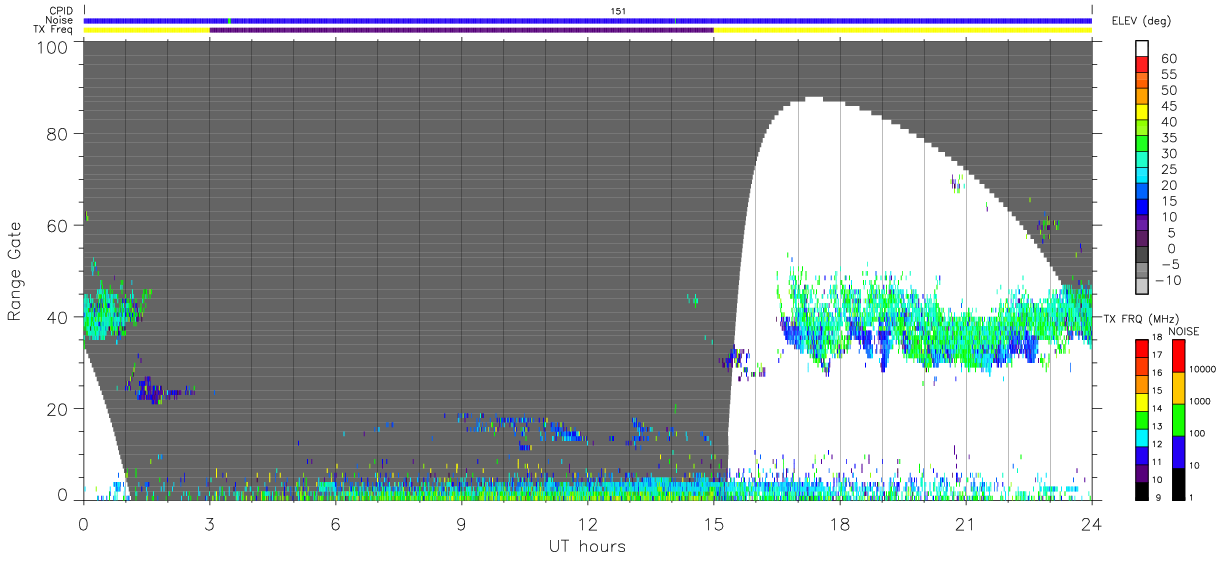
Task: Pick noise color between 1000 and 10000
Action: [1178, 388]
